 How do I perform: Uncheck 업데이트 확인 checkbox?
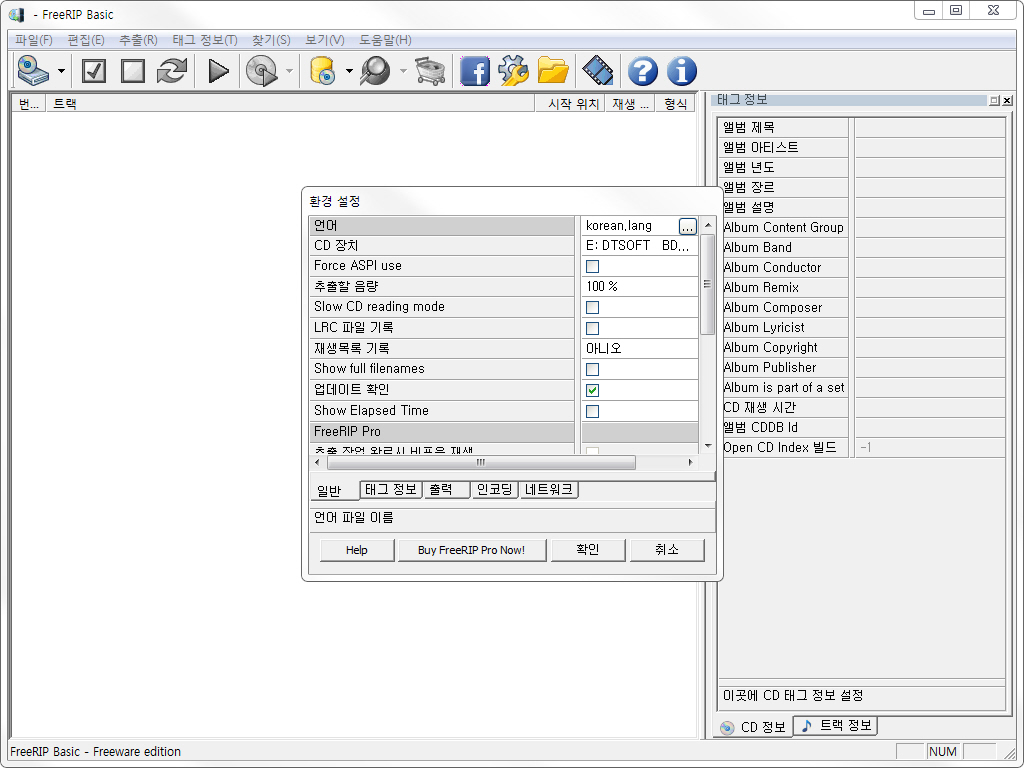[592, 390]
